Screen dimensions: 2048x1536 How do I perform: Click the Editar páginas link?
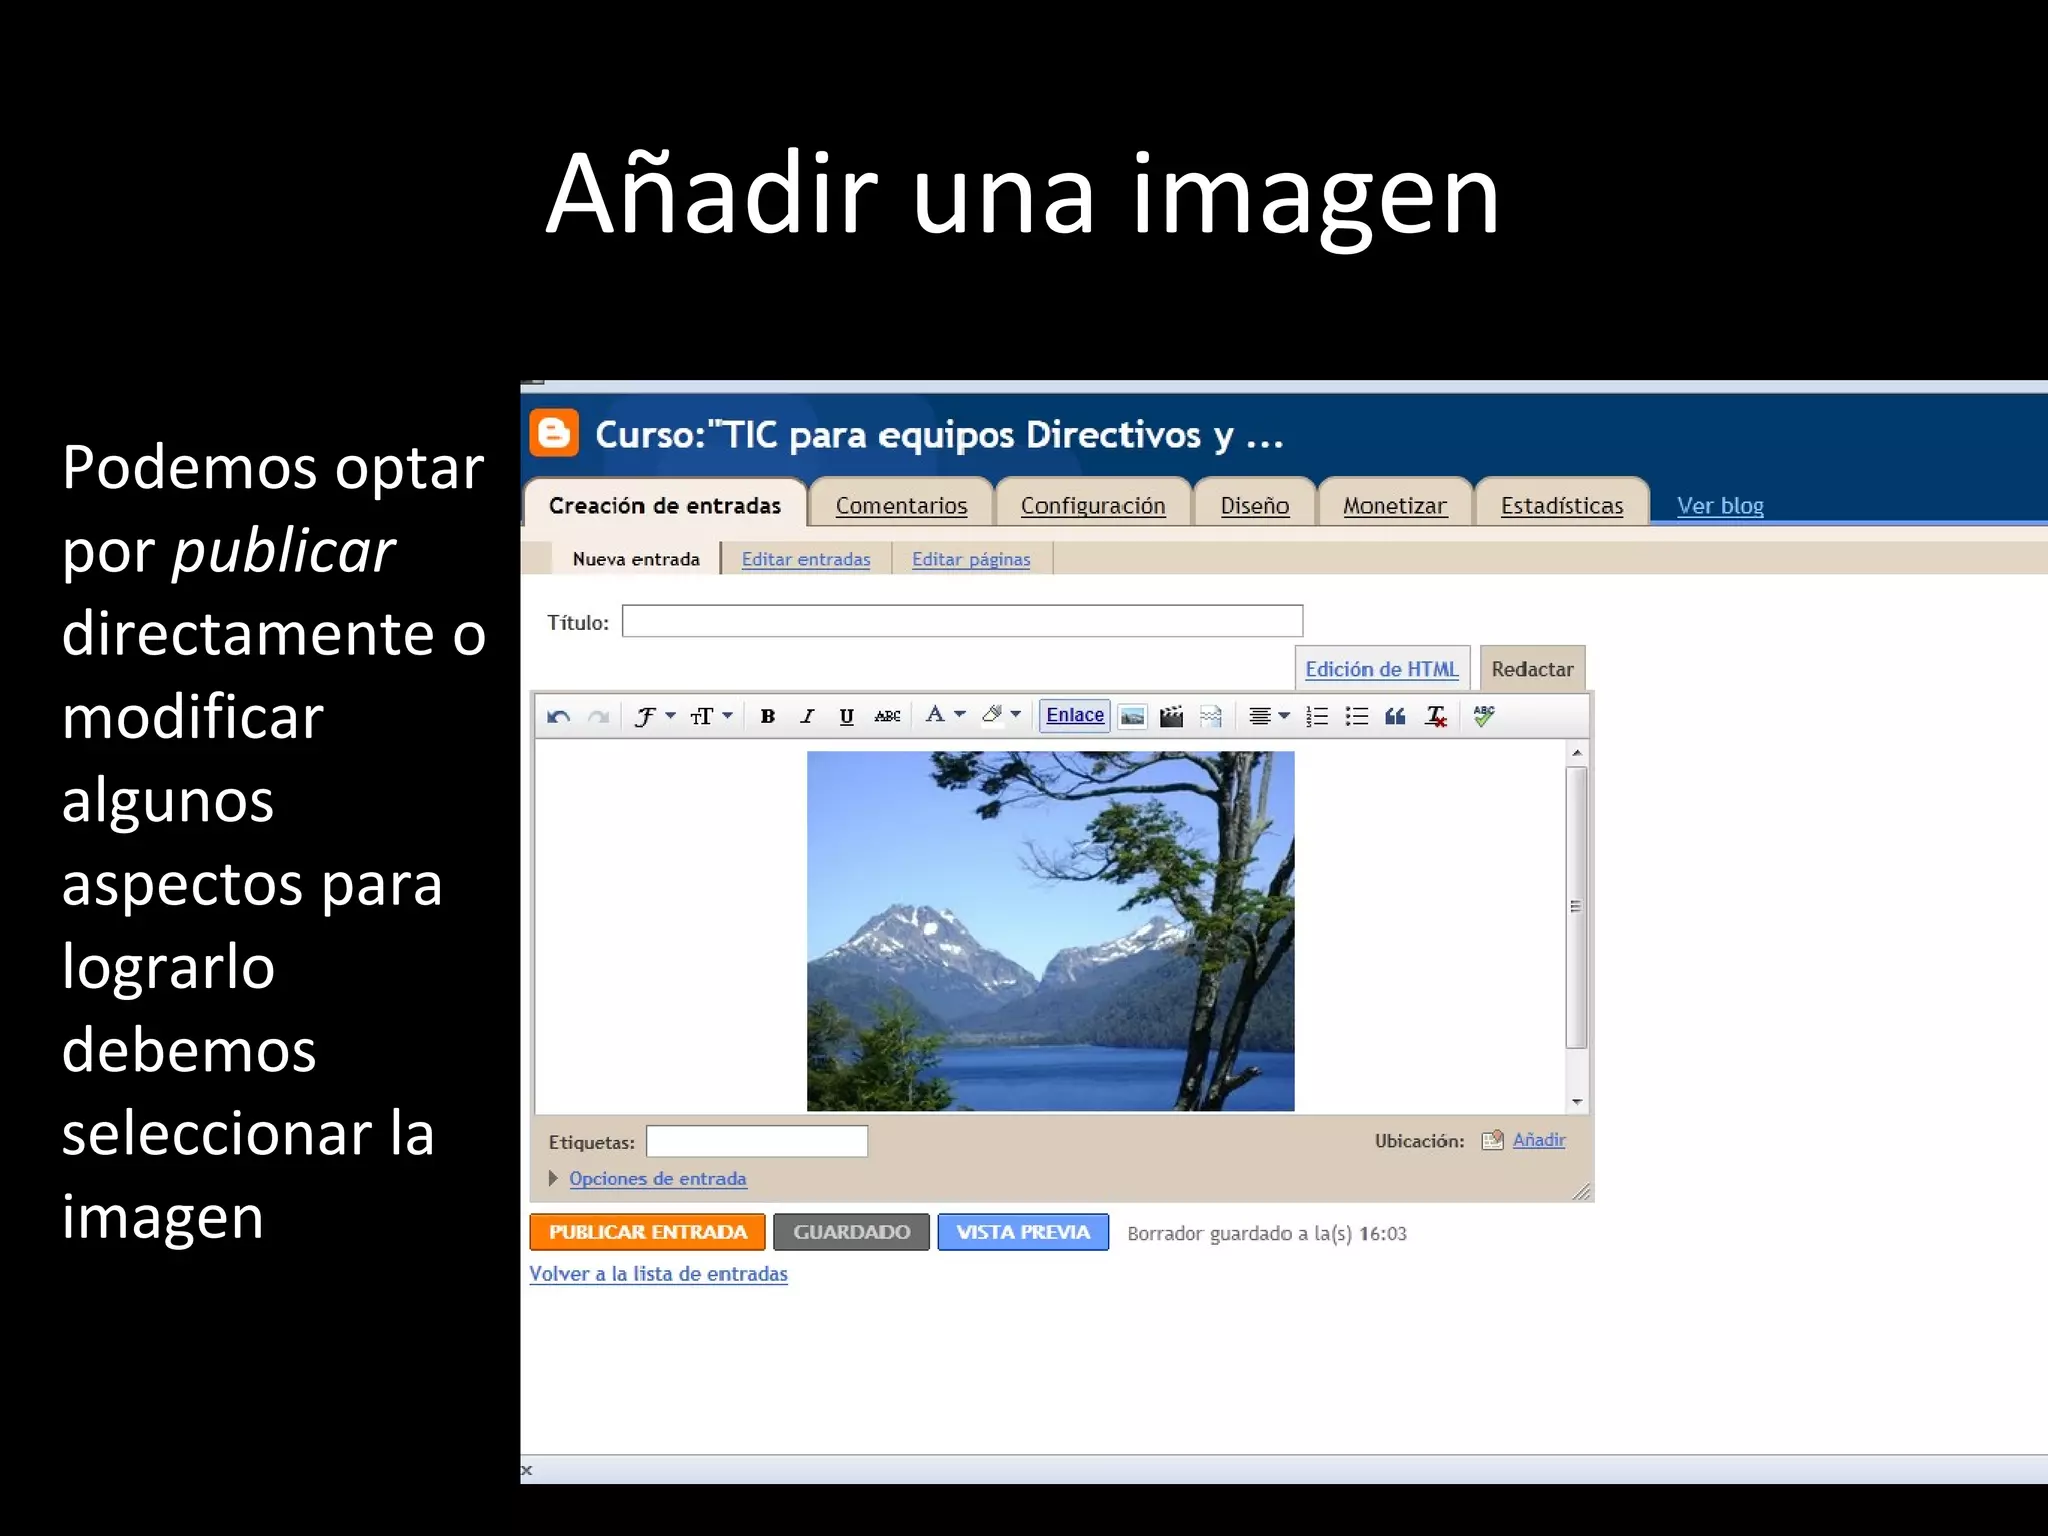[x=971, y=559]
